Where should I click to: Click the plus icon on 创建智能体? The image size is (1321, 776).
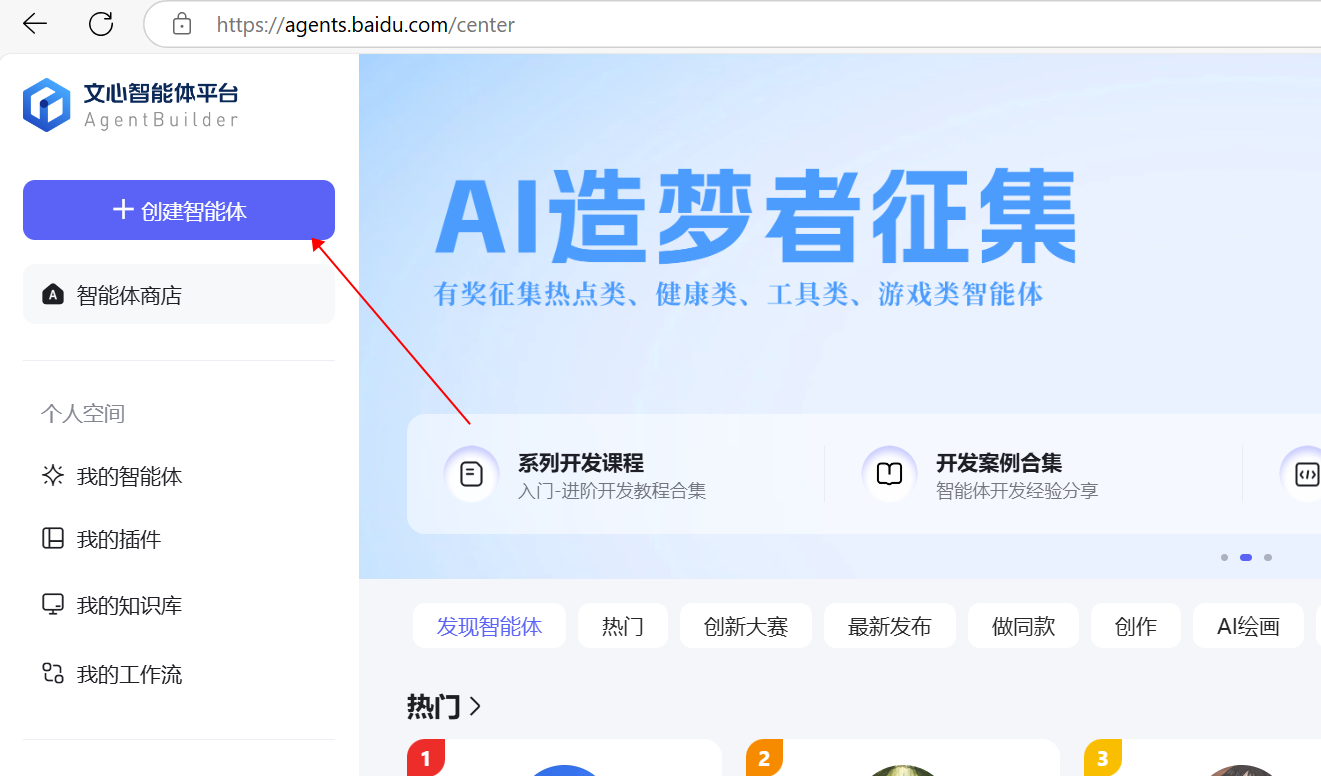123,210
